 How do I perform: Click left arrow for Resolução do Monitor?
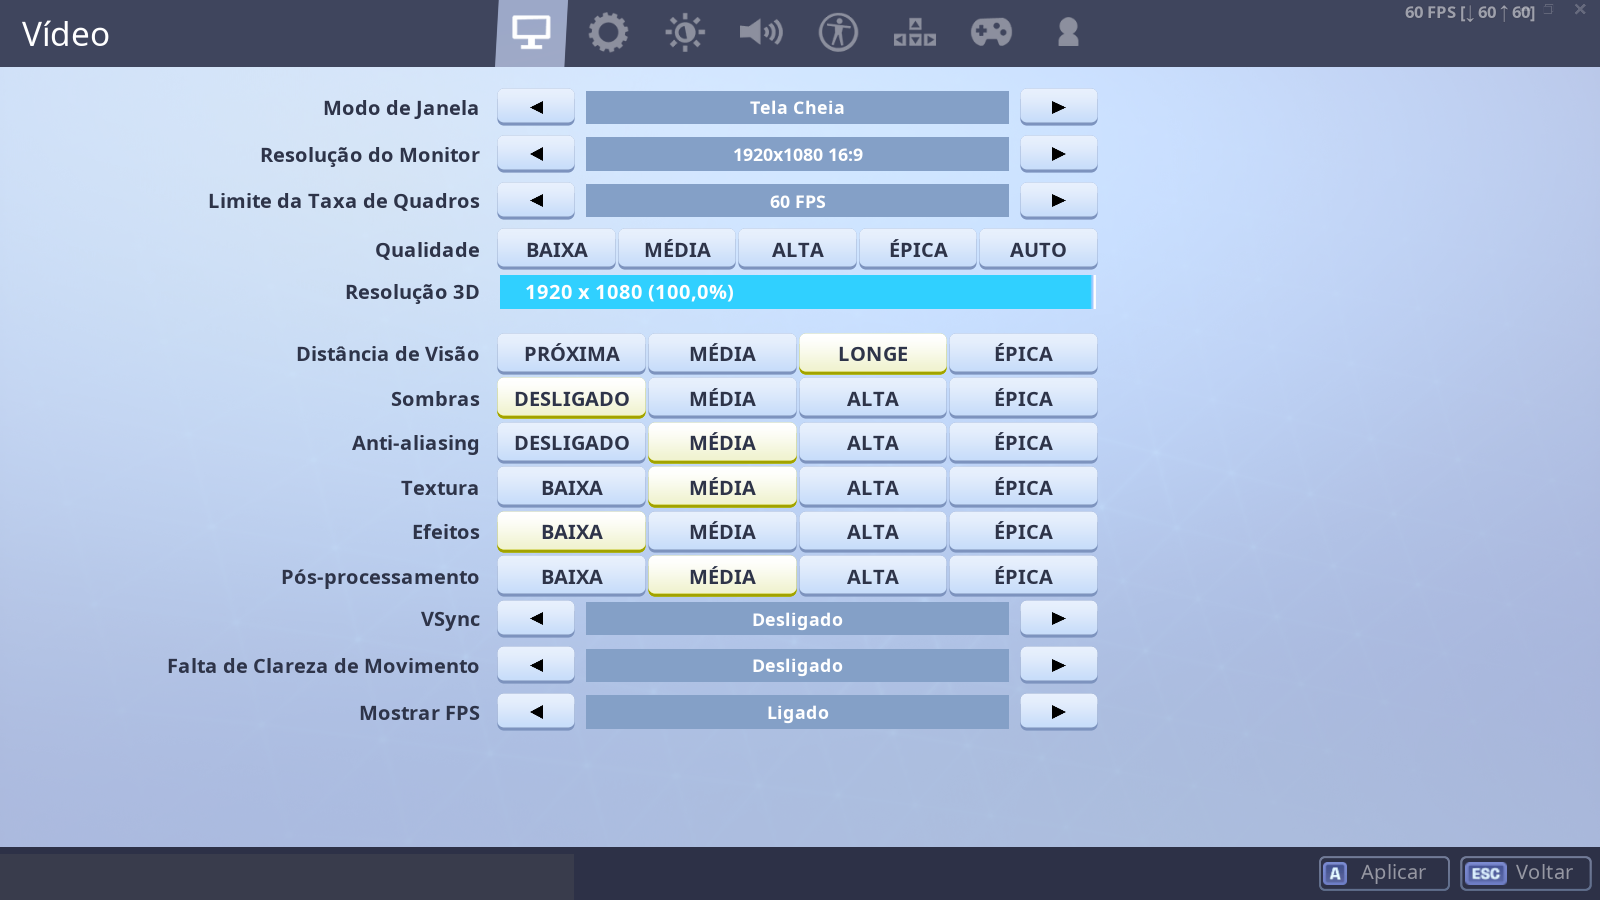(536, 154)
